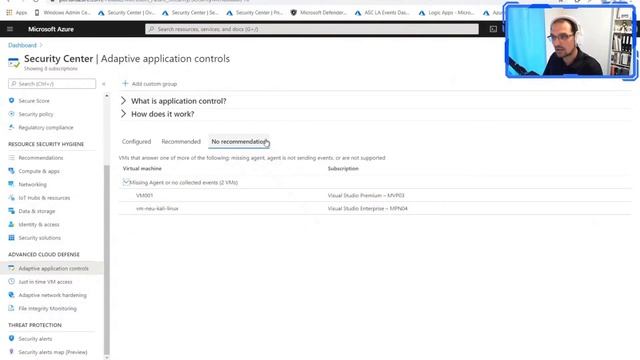640x360 pixels.
Task: Click the sidebar scrollbar down arrow
Action: coord(107,358)
